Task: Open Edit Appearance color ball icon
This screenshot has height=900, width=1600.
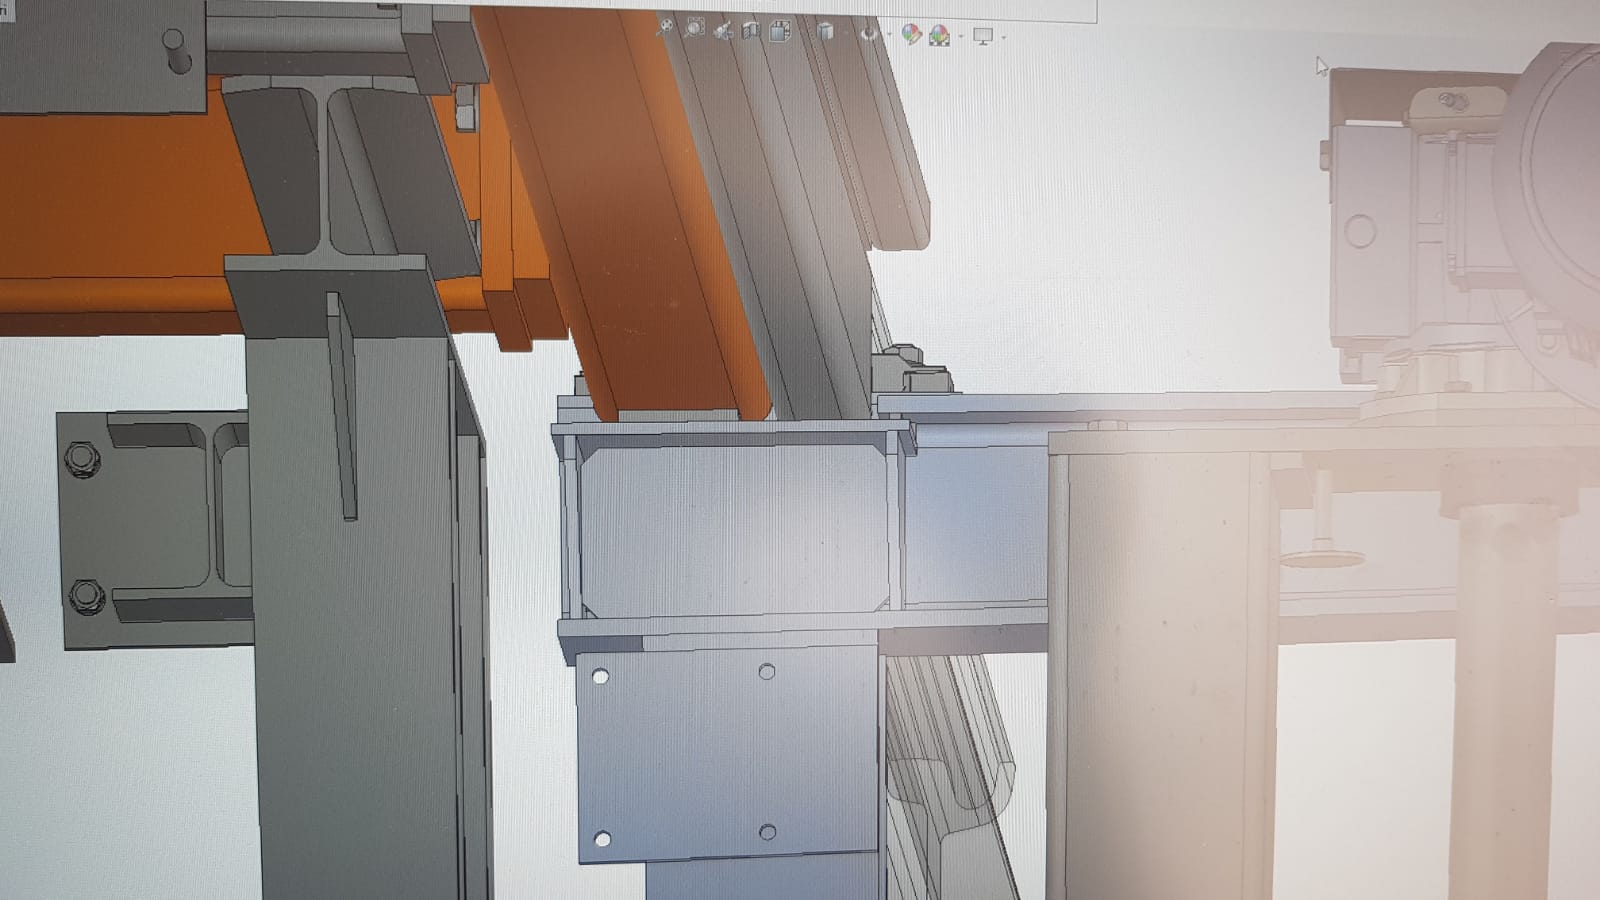Action: [911, 34]
